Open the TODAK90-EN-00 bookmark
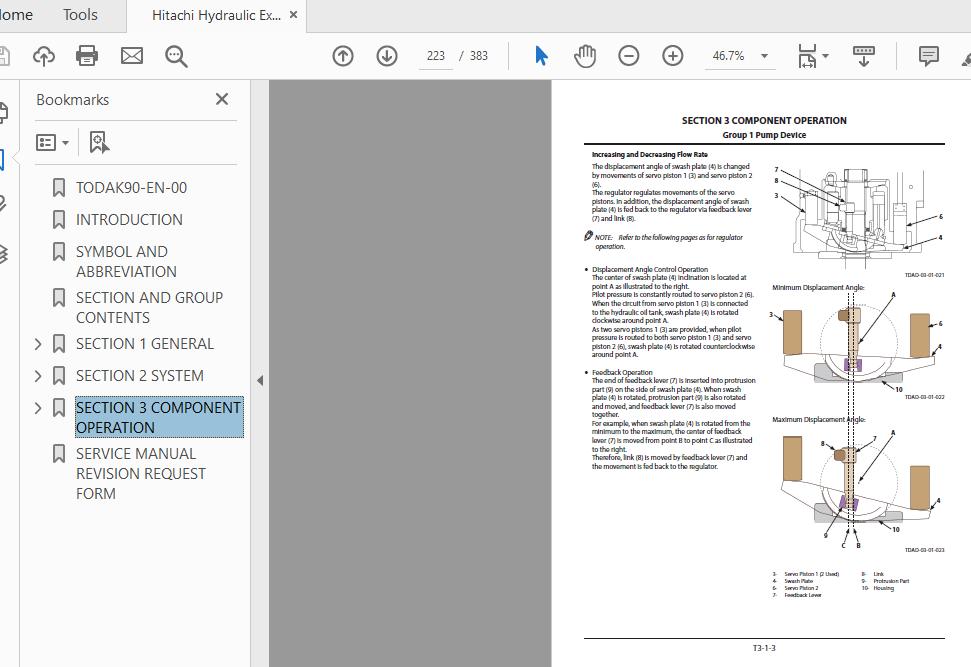This screenshot has height=667, width=971. [131, 188]
